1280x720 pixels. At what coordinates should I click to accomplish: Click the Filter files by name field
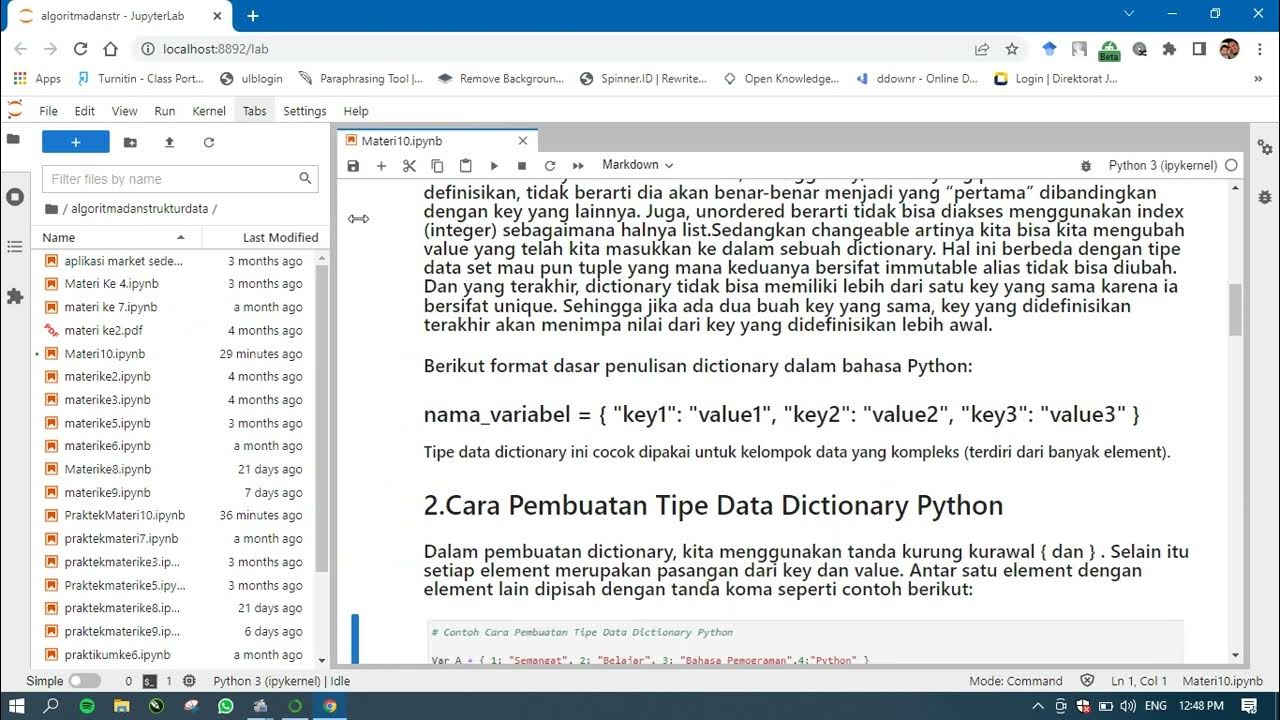point(180,179)
